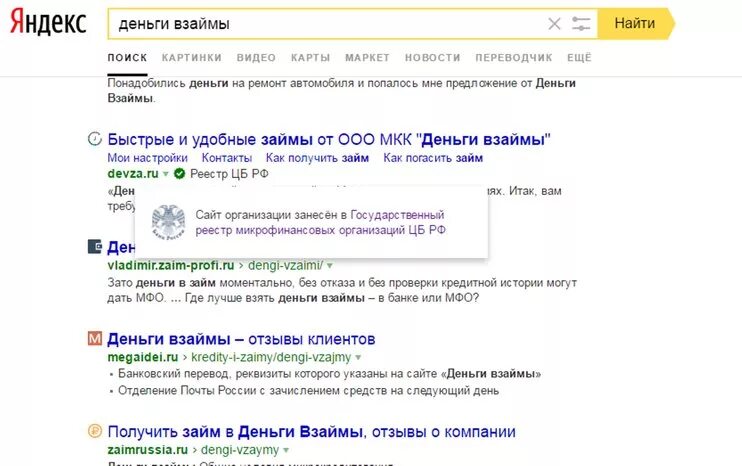Open the Yandex logo homepage link
The height and width of the screenshot is (466, 742).
[48, 22]
